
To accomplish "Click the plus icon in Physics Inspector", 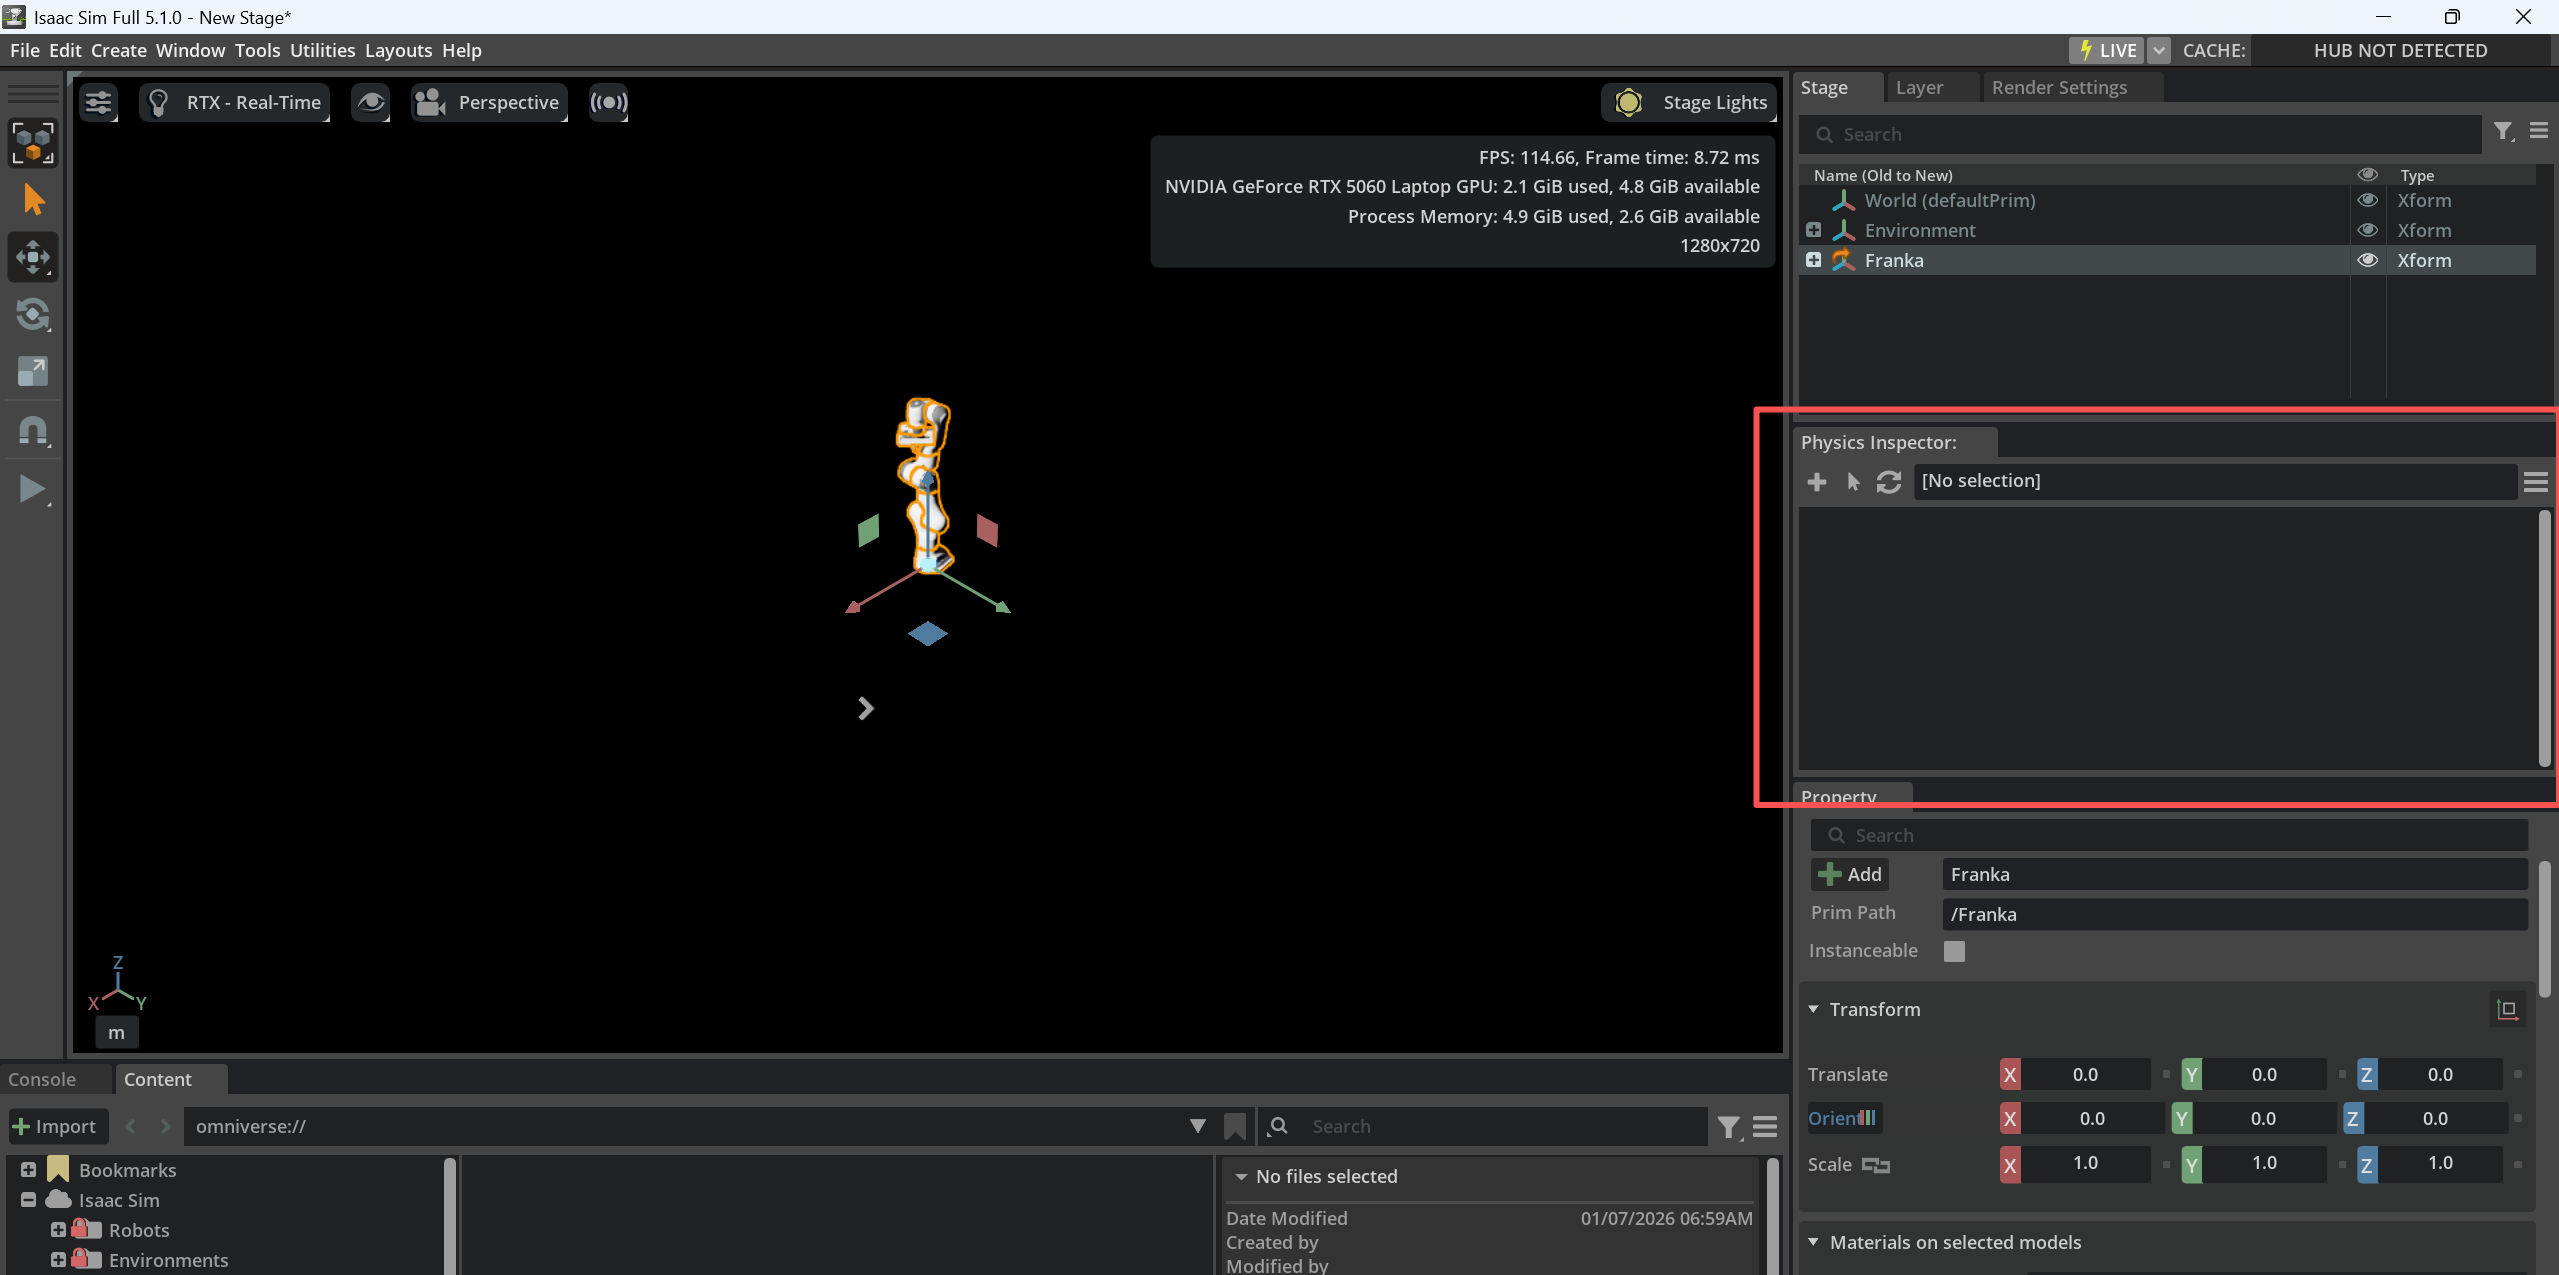I will coord(1817,482).
